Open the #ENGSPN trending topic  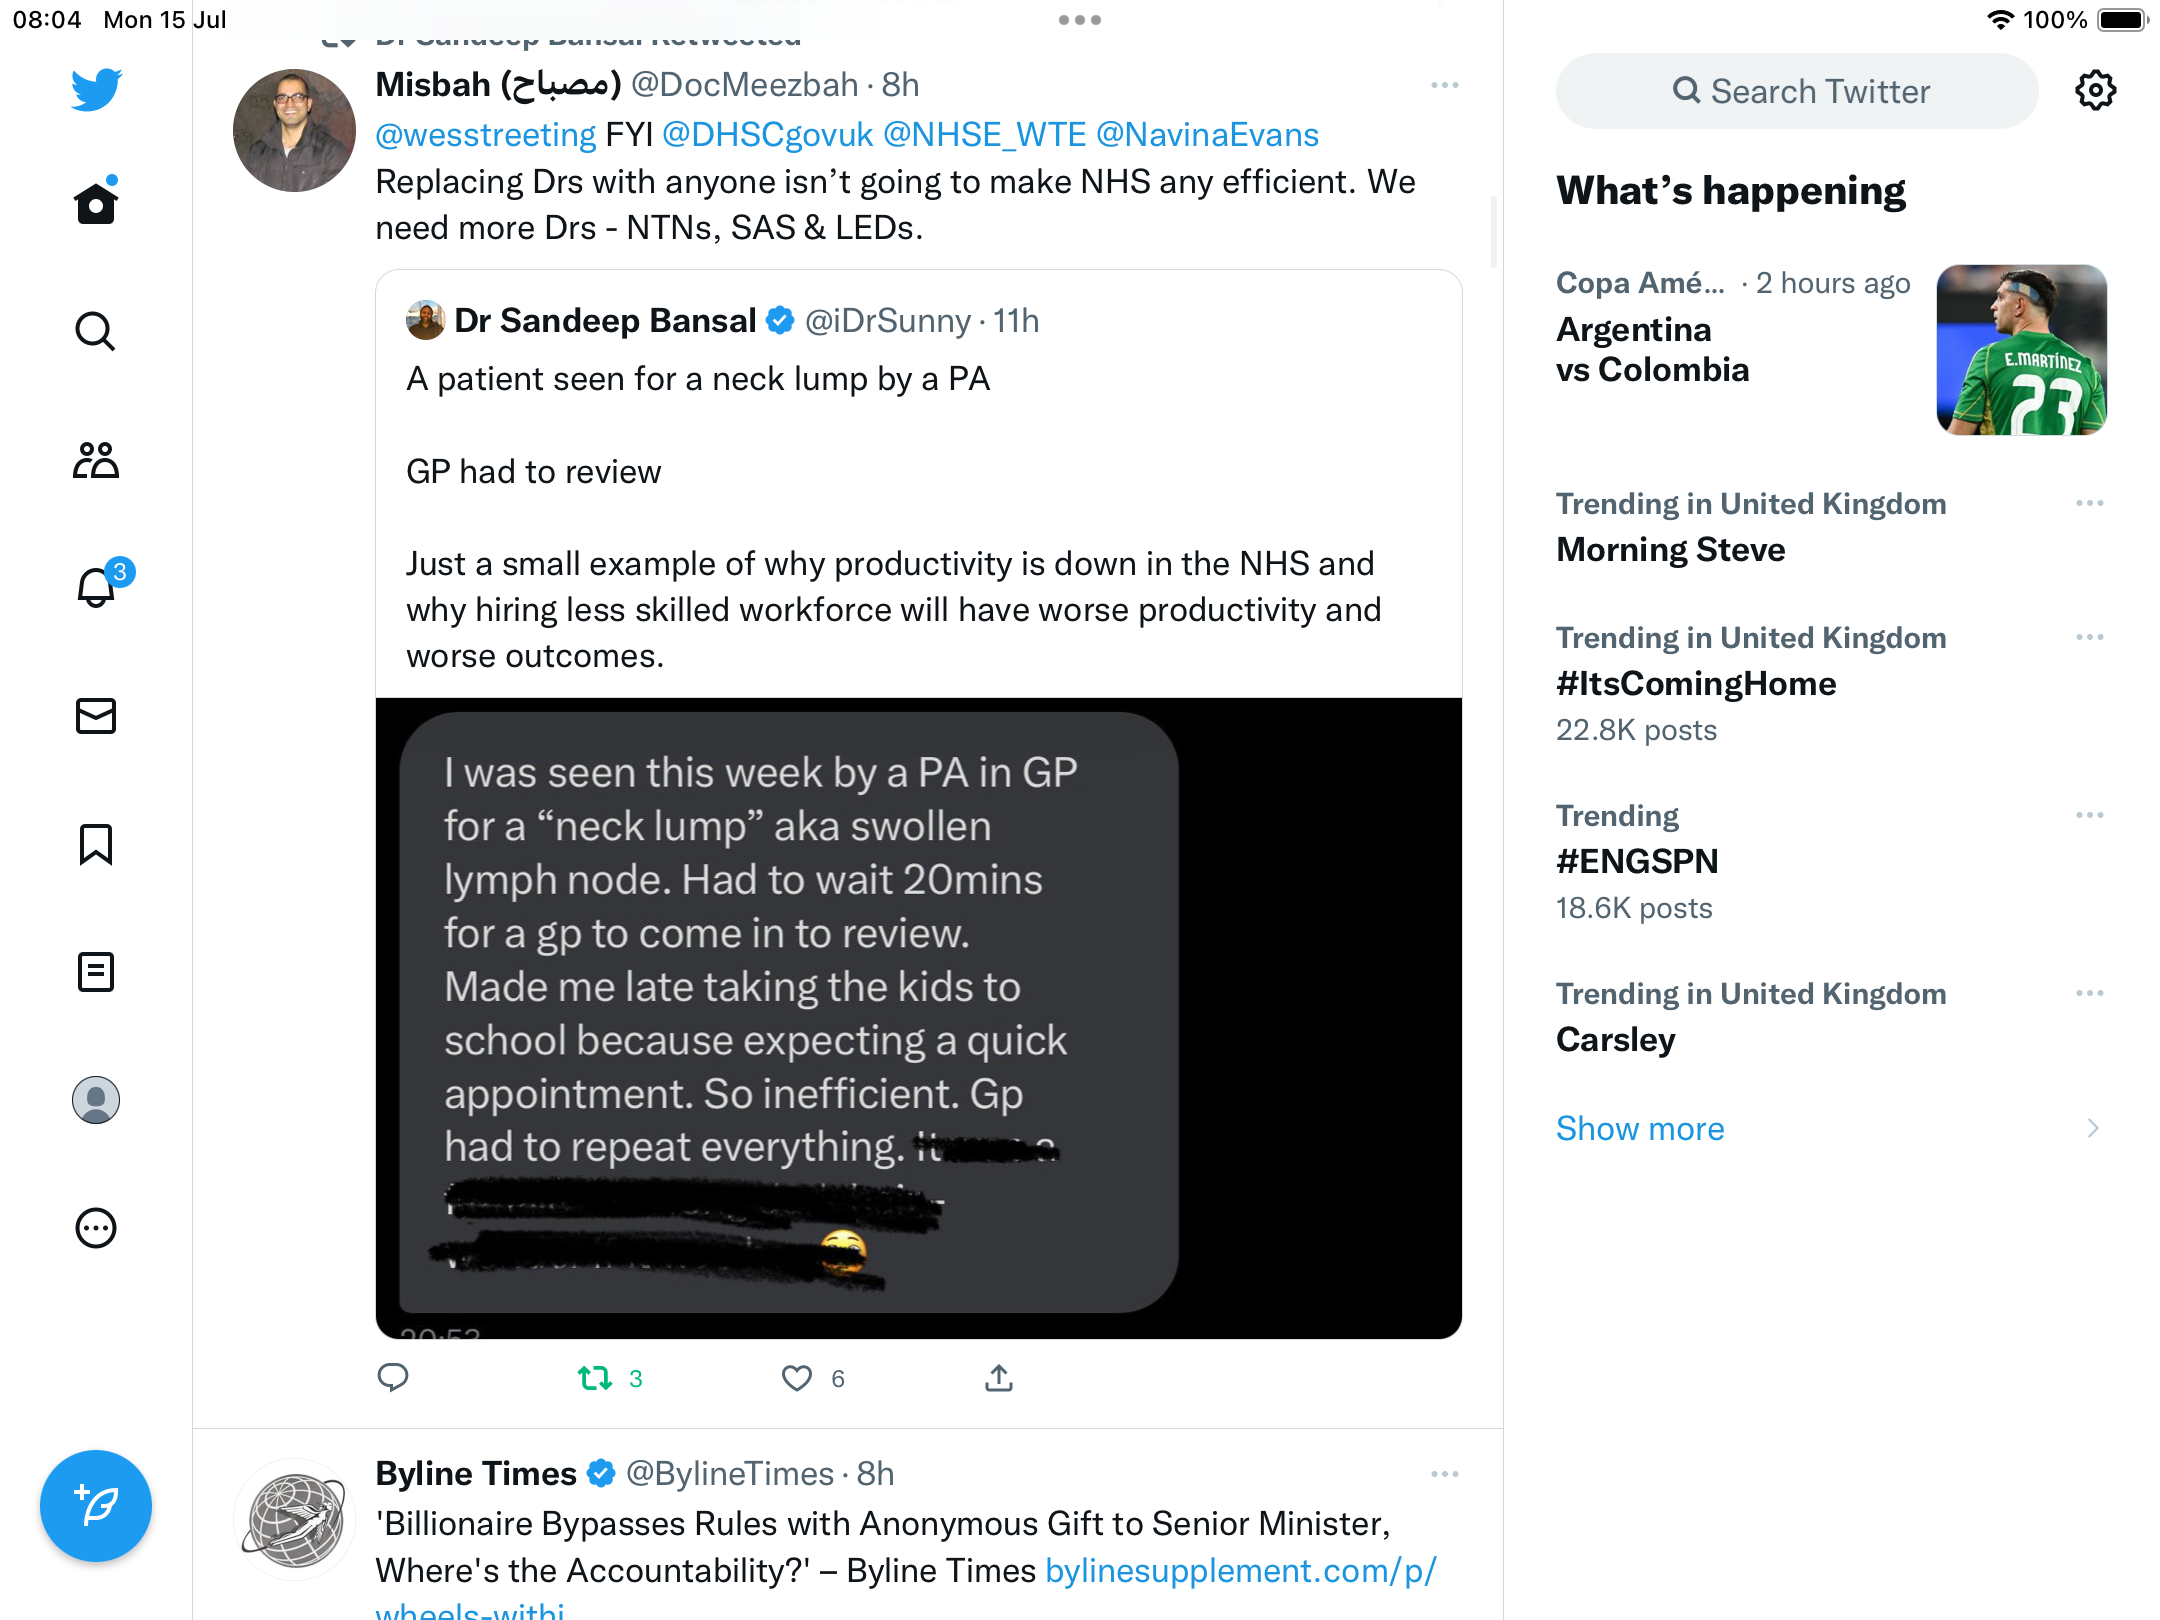click(1637, 862)
